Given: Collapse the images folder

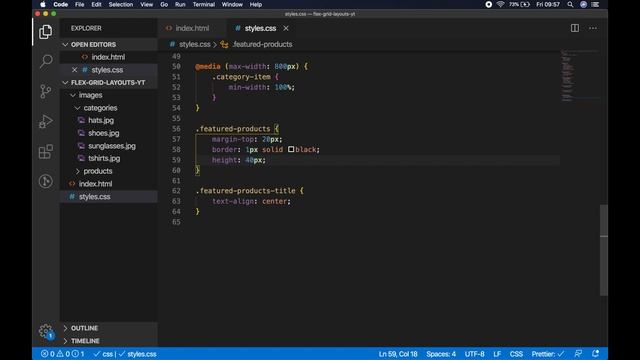Looking at the screenshot, I should point(73,95).
